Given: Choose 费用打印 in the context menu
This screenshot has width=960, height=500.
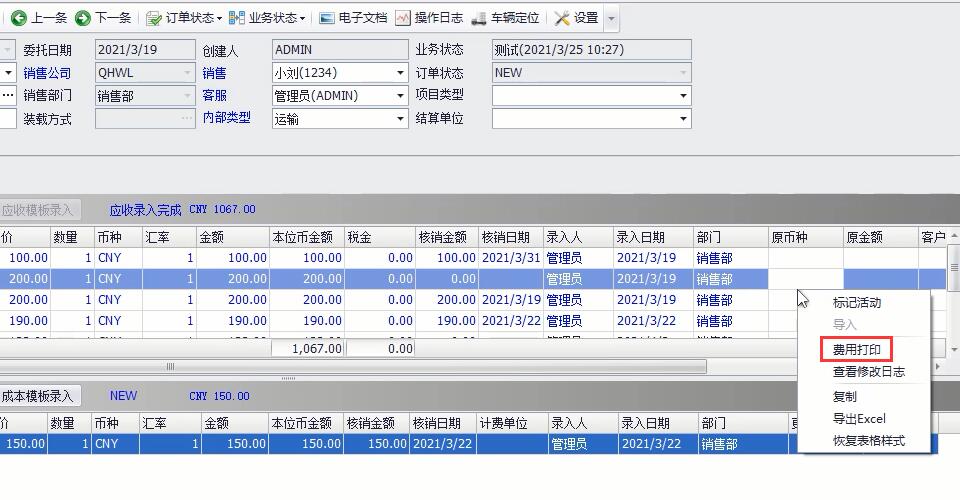Looking at the screenshot, I should (856, 350).
